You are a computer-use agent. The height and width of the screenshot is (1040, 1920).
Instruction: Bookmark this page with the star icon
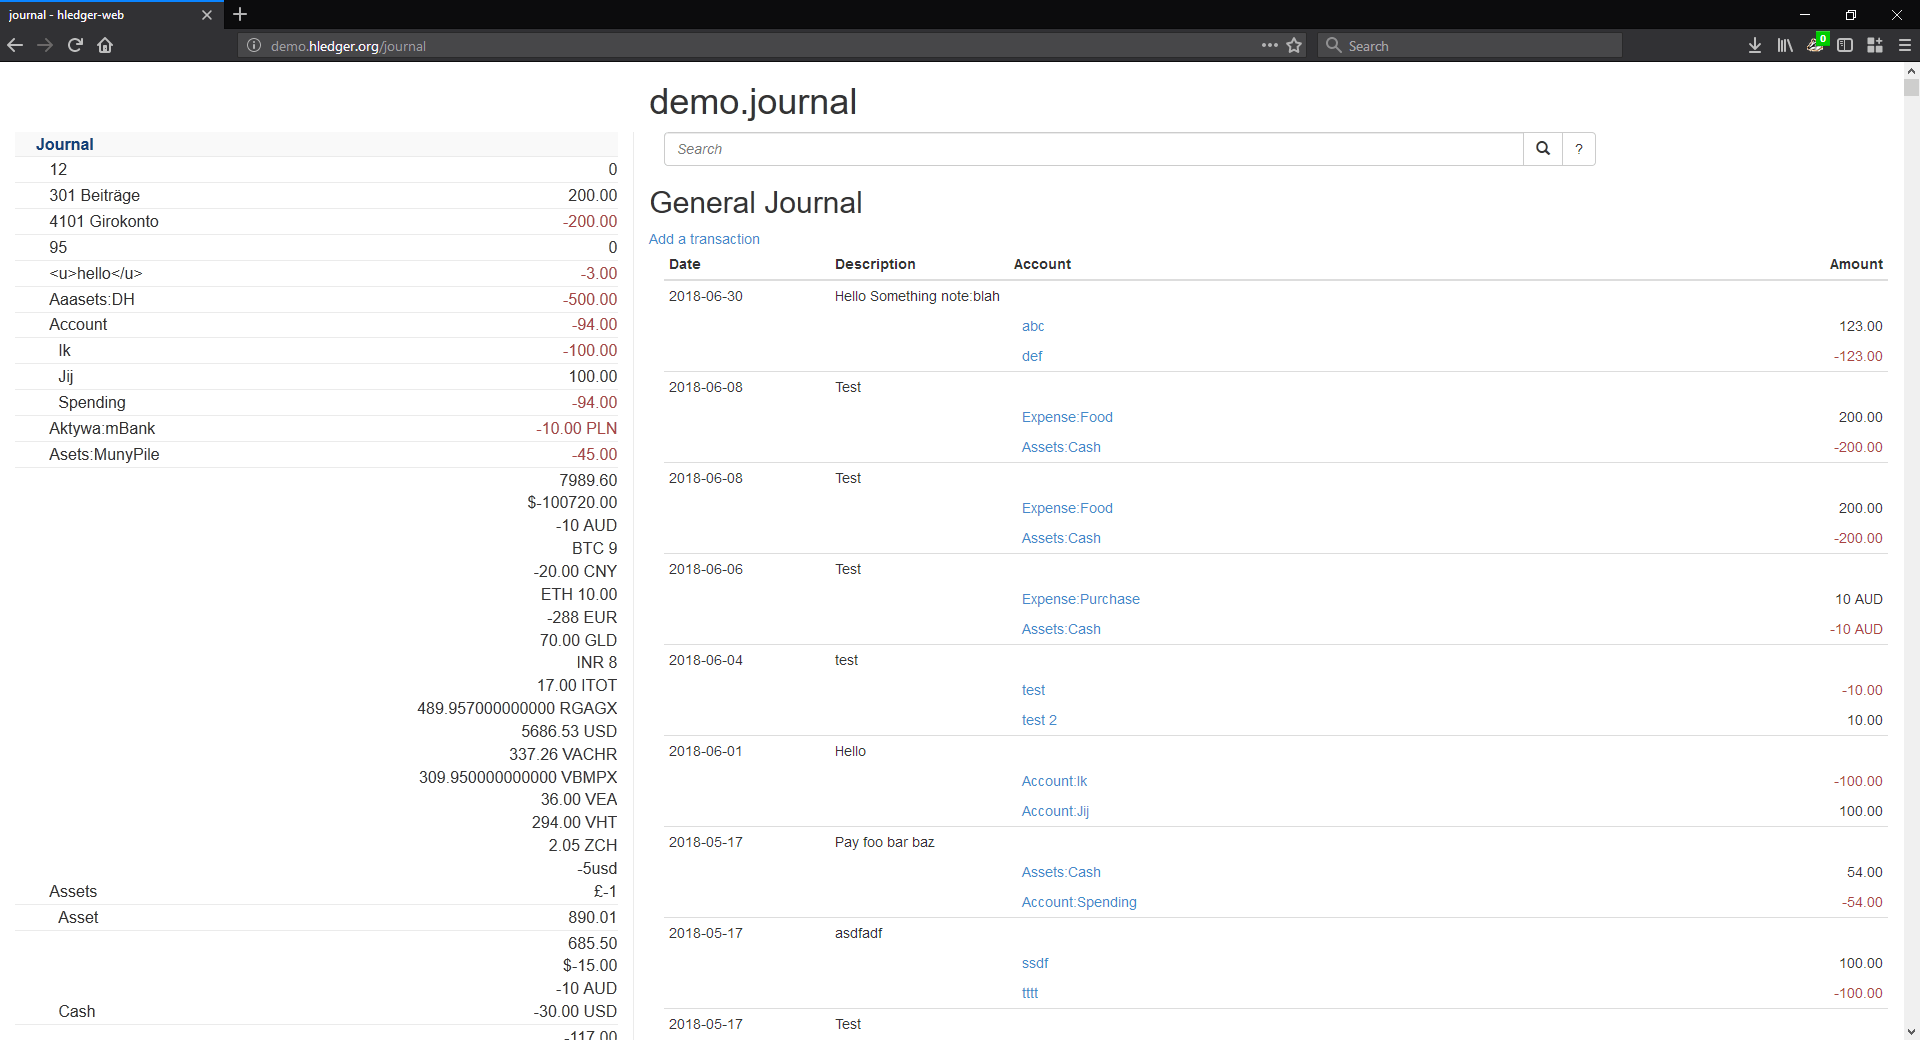pos(1294,45)
